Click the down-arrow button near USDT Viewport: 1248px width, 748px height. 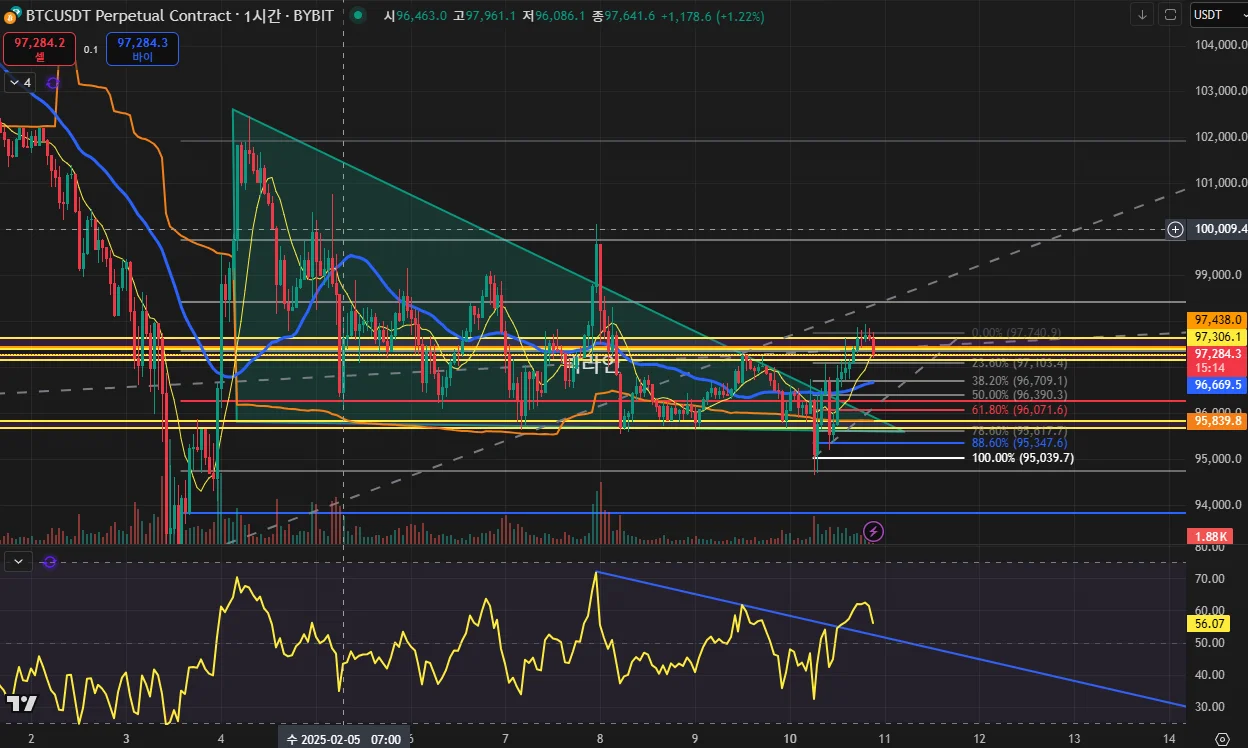[1144, 15]
